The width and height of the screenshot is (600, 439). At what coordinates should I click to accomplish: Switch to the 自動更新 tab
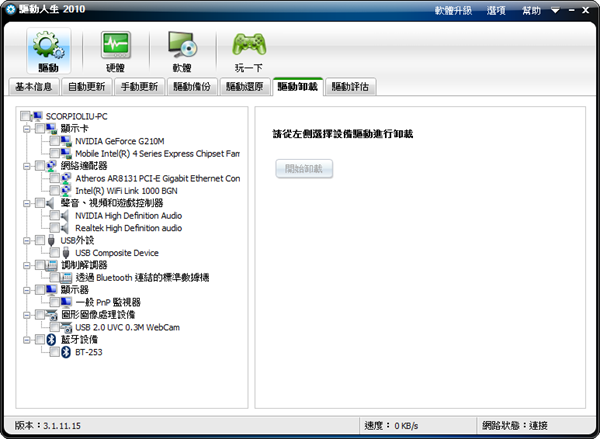86,87
